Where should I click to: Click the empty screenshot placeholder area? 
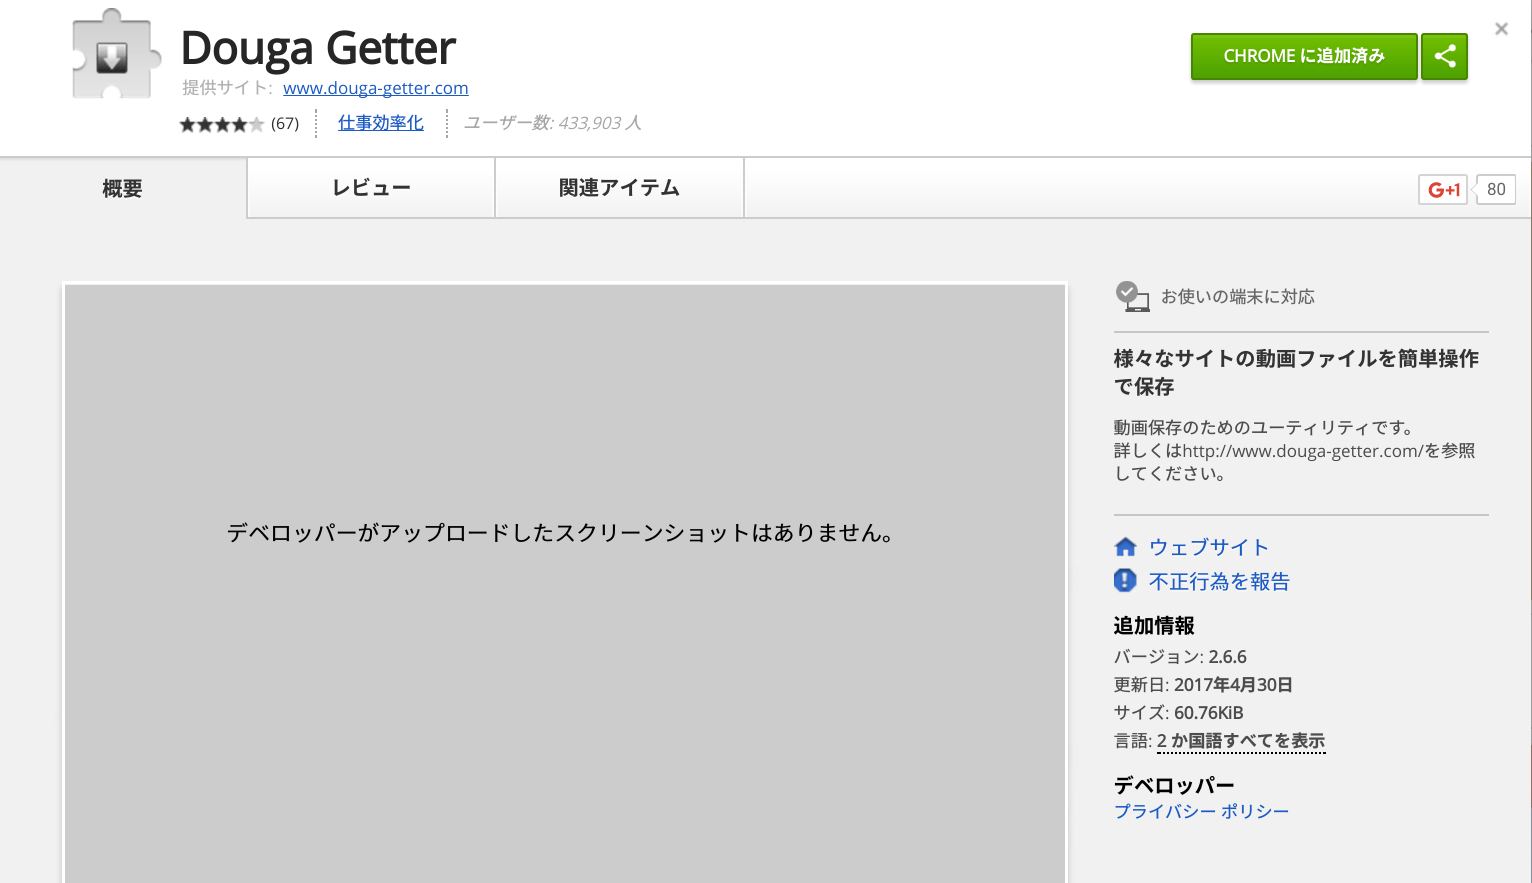pyautogui.click(x=565, y=584)
